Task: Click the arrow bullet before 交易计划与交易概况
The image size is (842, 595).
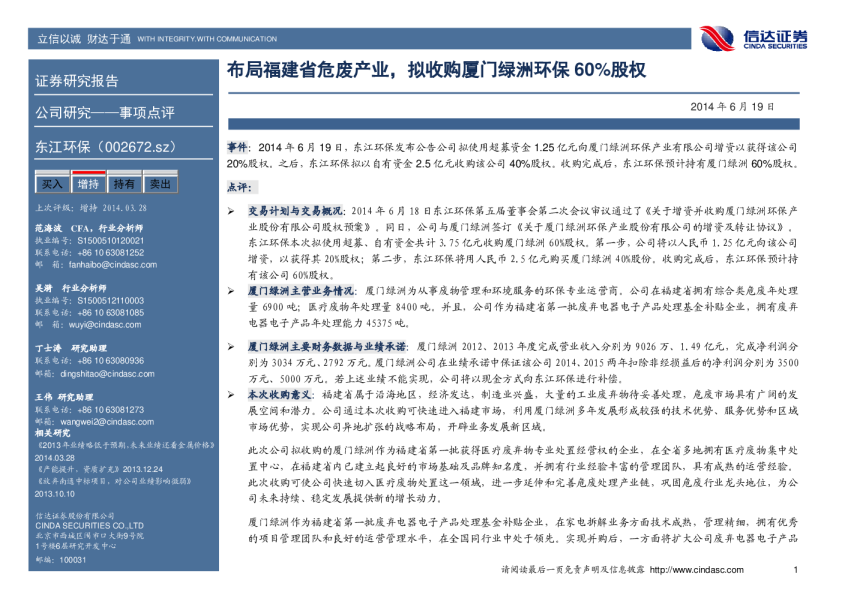Action: tap(230, 211)
